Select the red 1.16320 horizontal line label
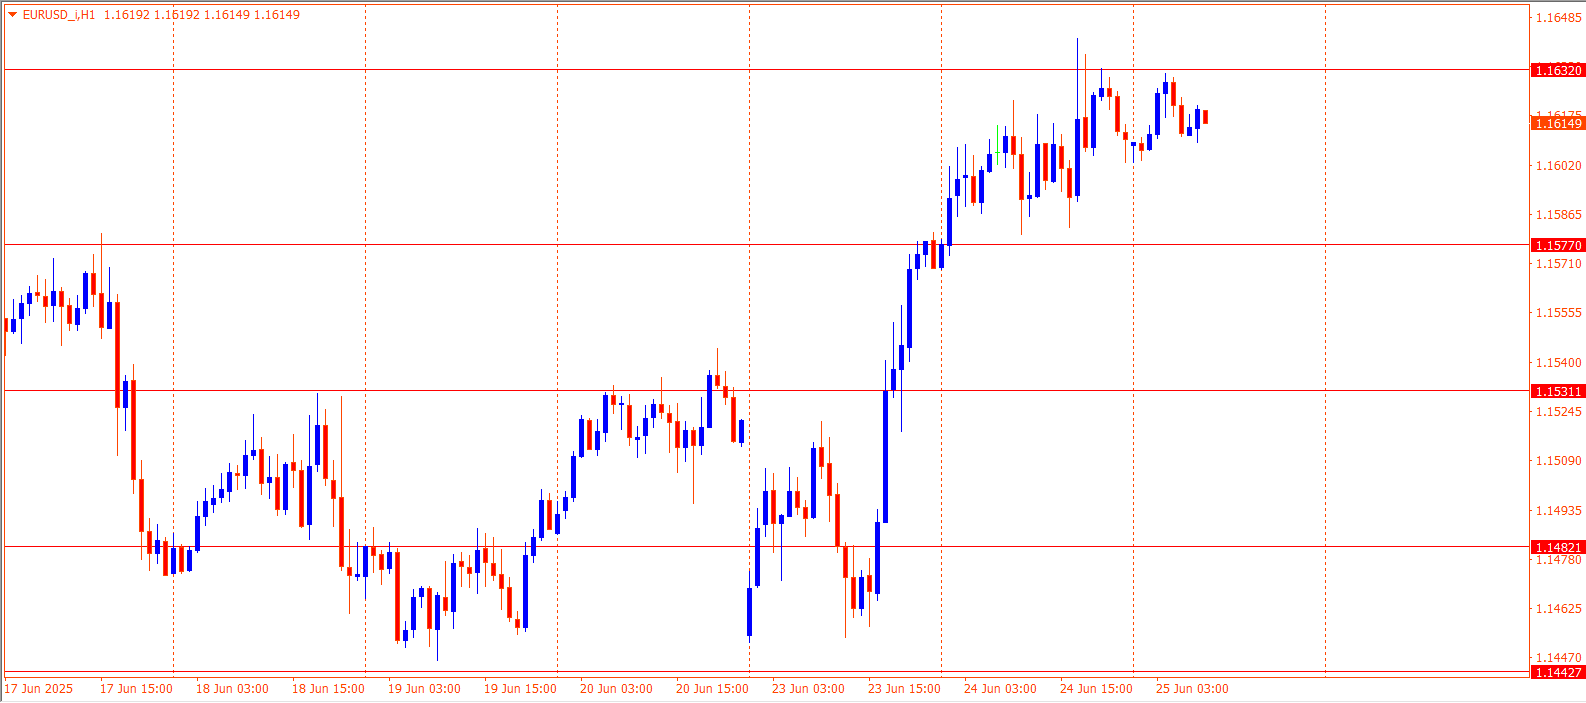The image size is (1586, 703). coord(1558,70)
